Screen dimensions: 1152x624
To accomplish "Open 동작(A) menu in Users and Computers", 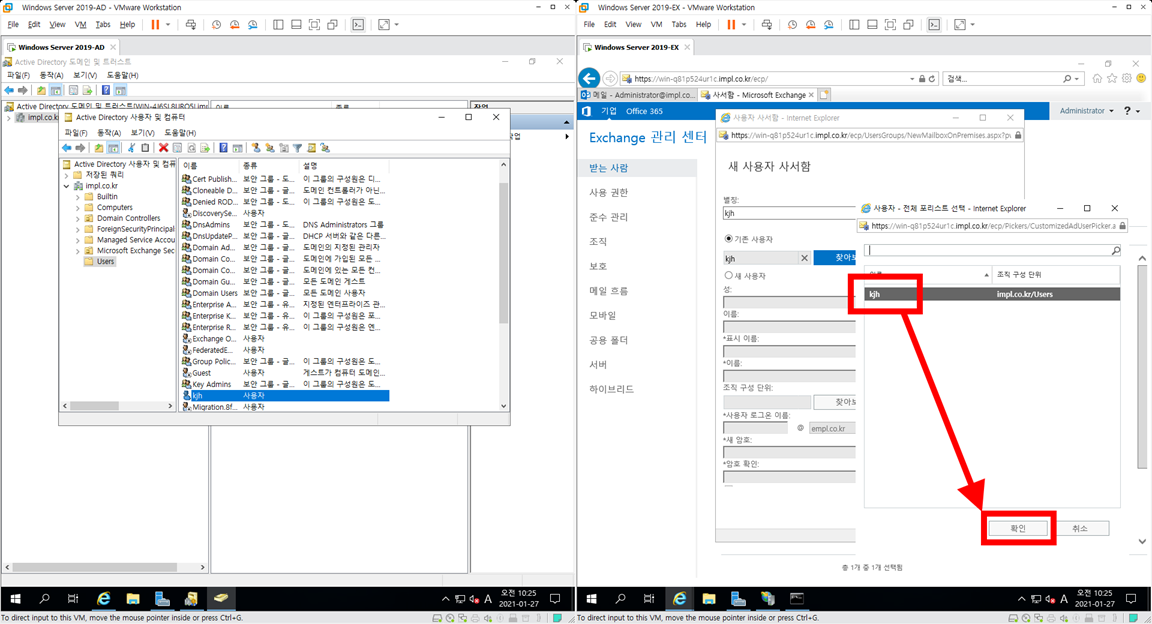I will pos(109,133).
